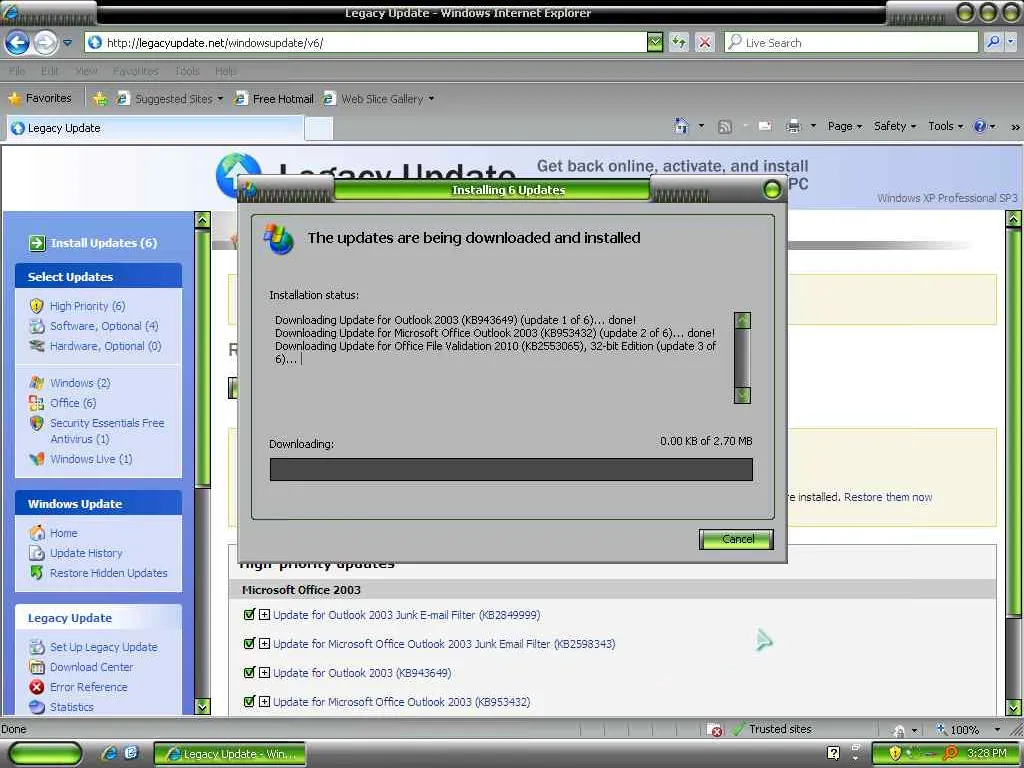
Task: Expand details for KB2849999 update
Action: click(x=264, y=615)
